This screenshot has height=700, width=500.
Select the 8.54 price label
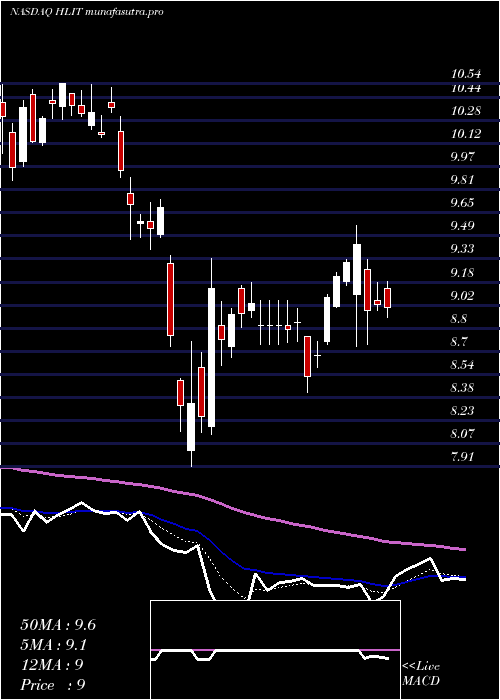tap(462, 365)
